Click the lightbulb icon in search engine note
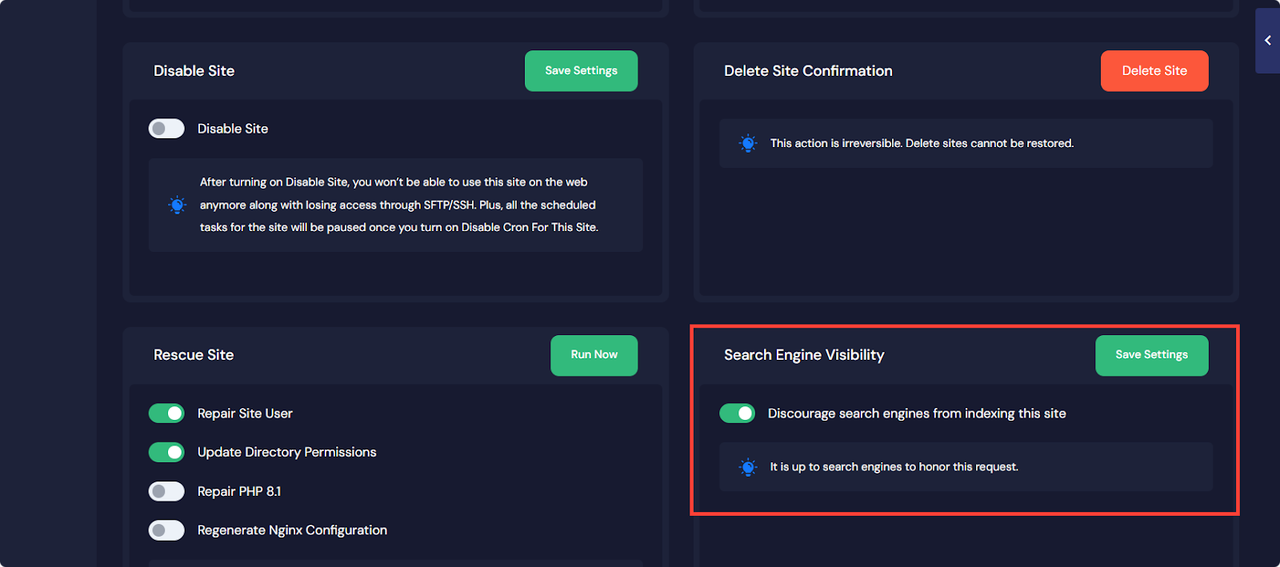The height and width of the screenshot is (567, 1280). tap(747, 467)
